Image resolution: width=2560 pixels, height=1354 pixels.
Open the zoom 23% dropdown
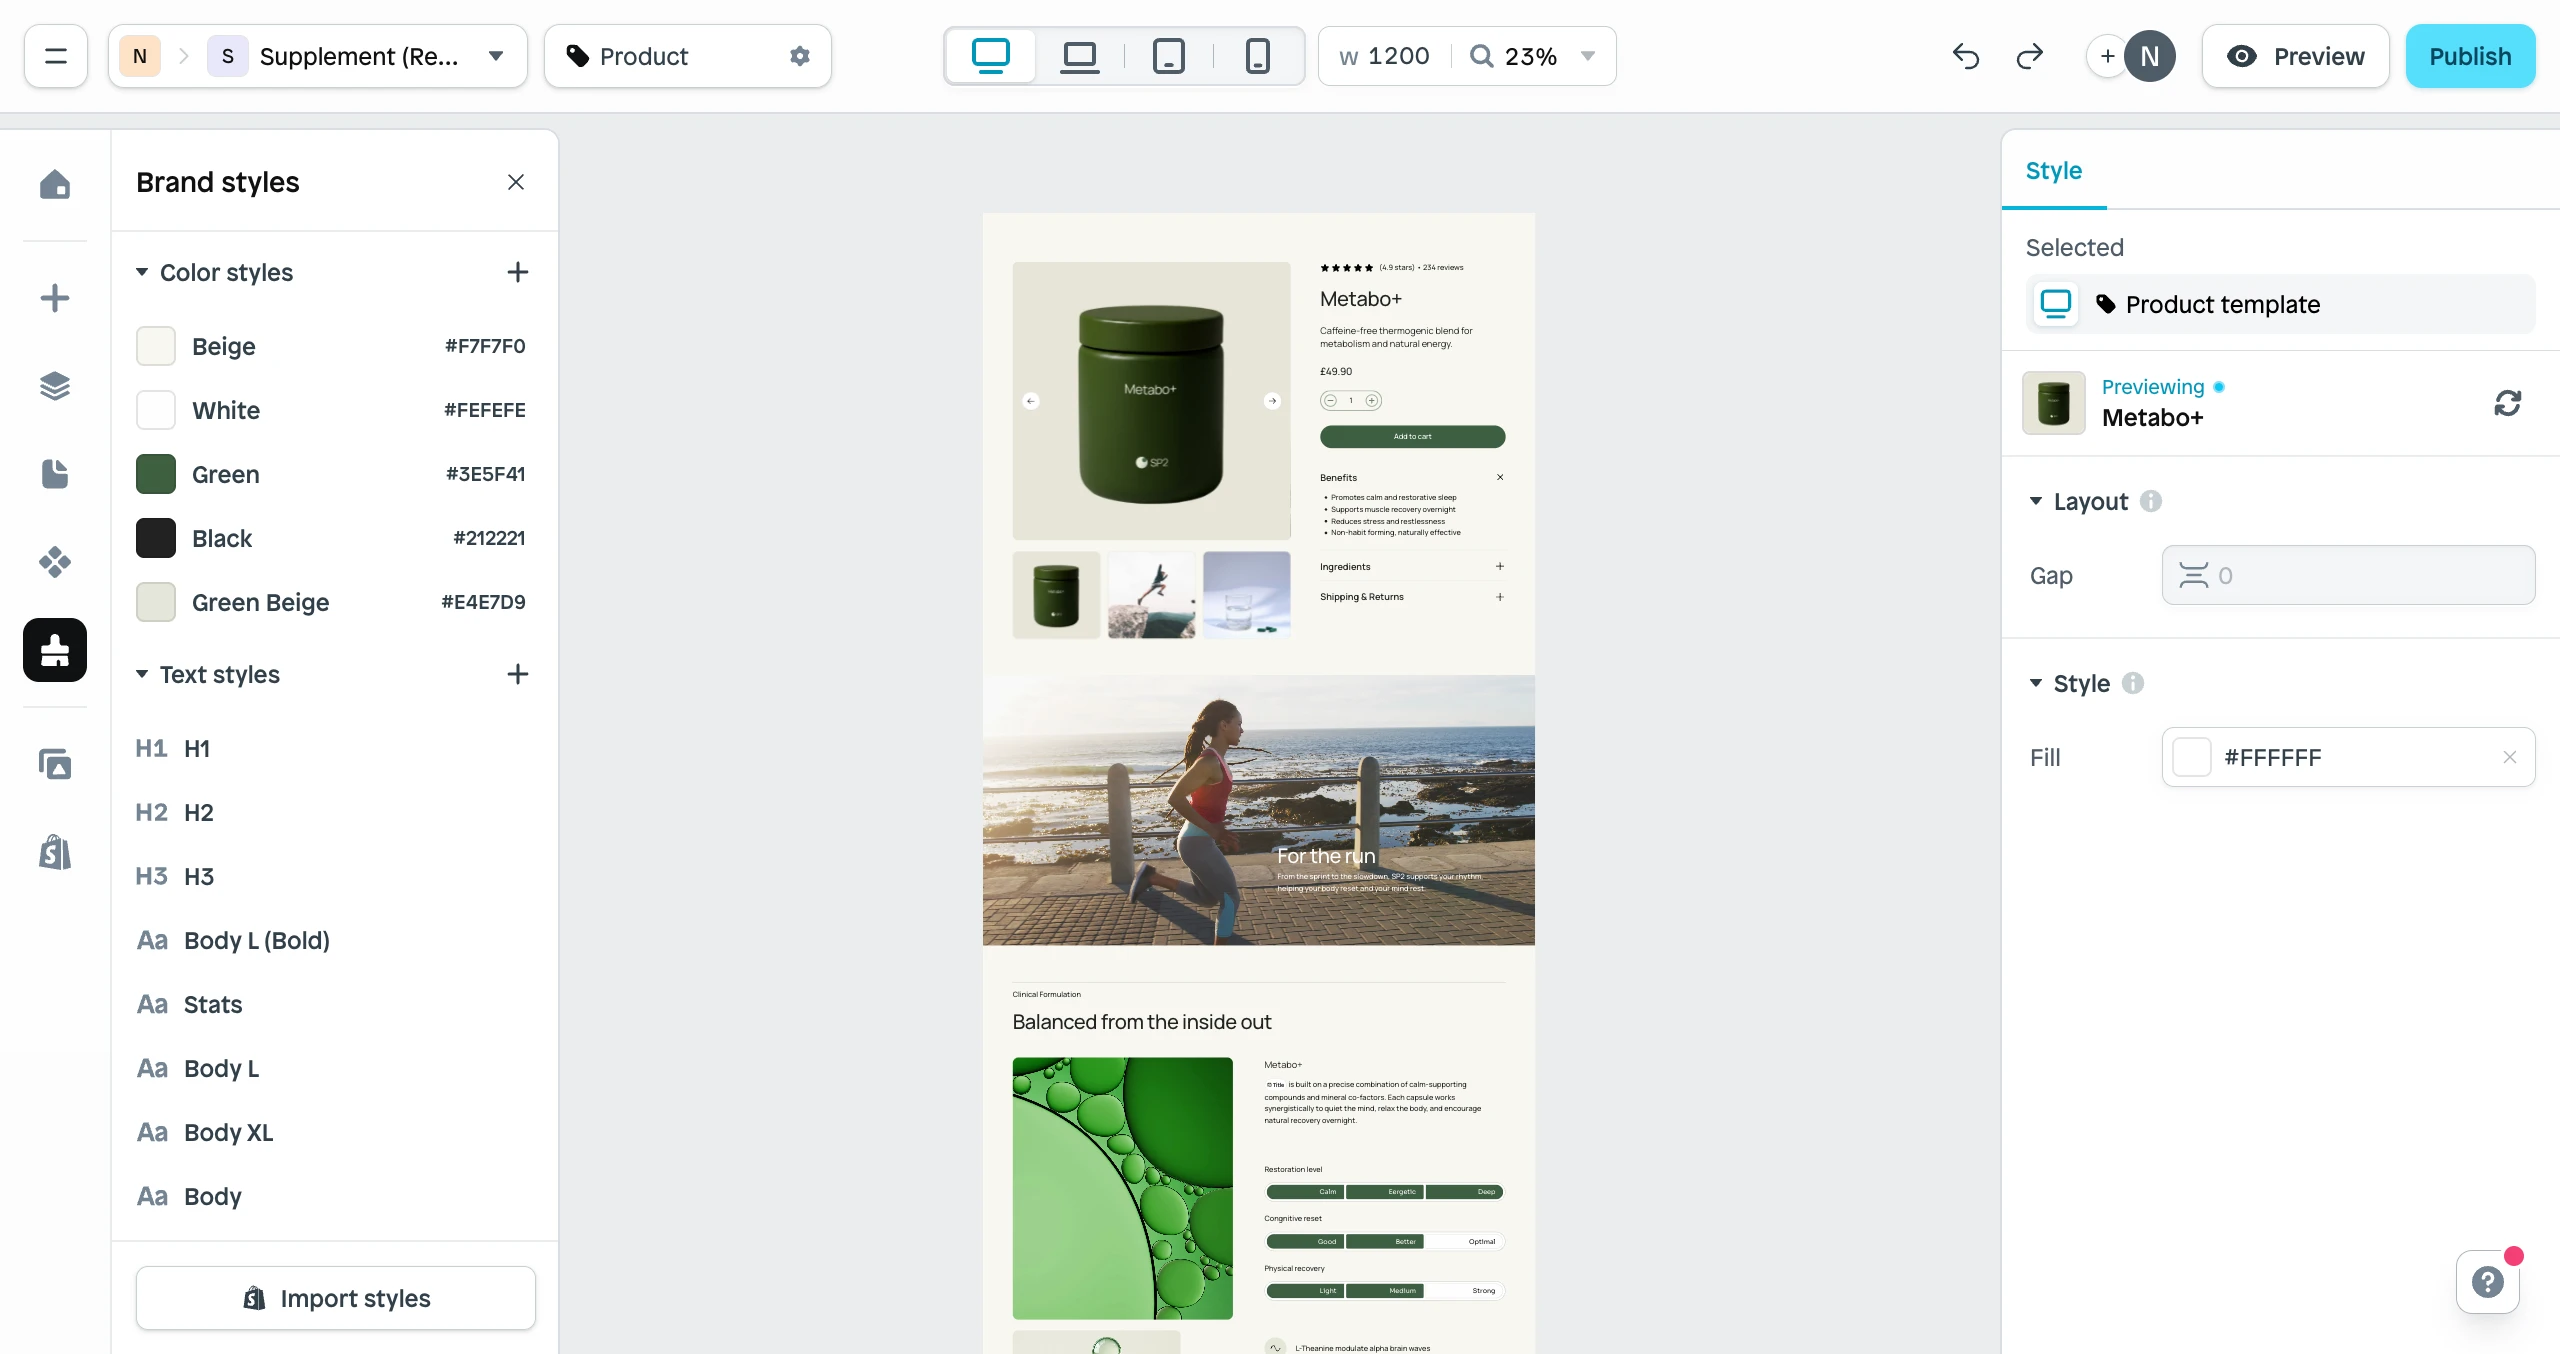pos(1587,56)
